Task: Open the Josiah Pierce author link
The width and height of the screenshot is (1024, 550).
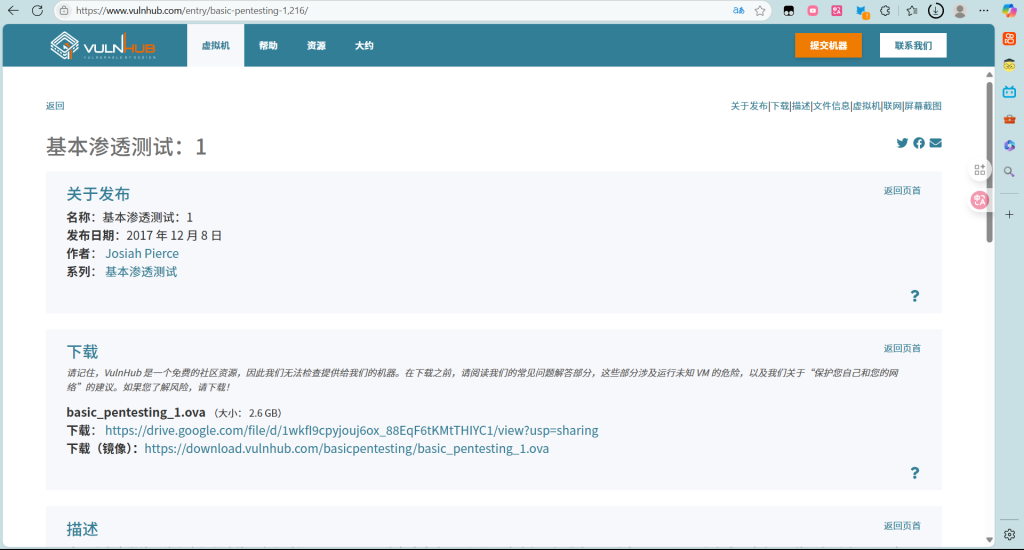Action: pos(142,254)
